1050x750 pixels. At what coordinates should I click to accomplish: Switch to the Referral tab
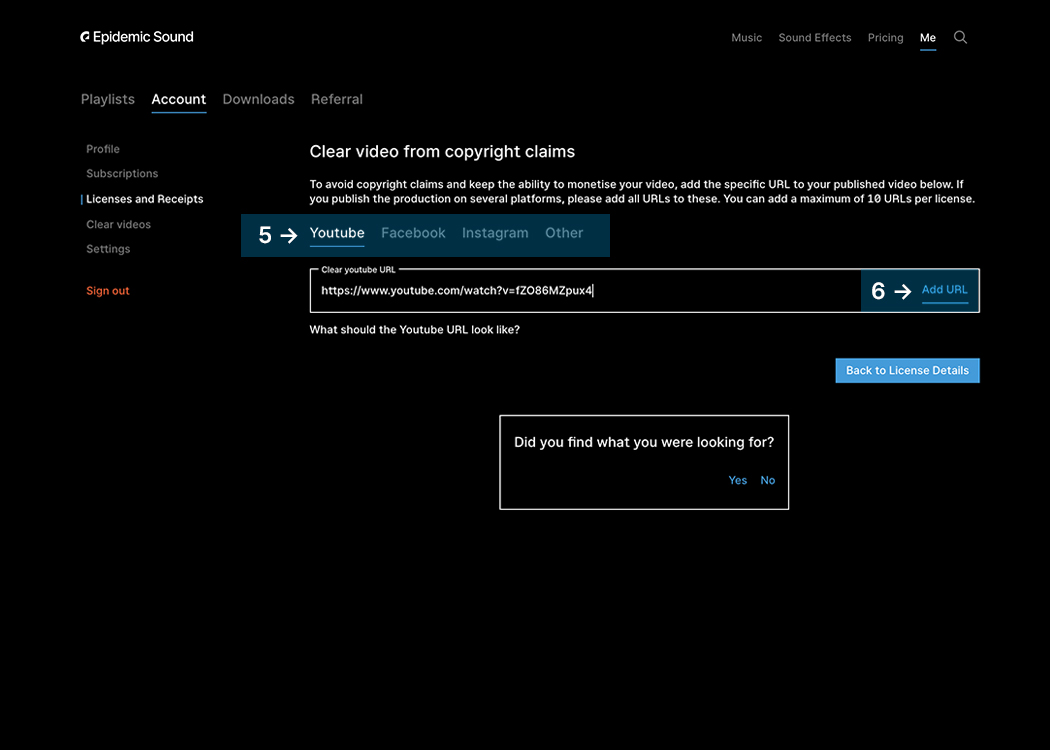point(336,99)
